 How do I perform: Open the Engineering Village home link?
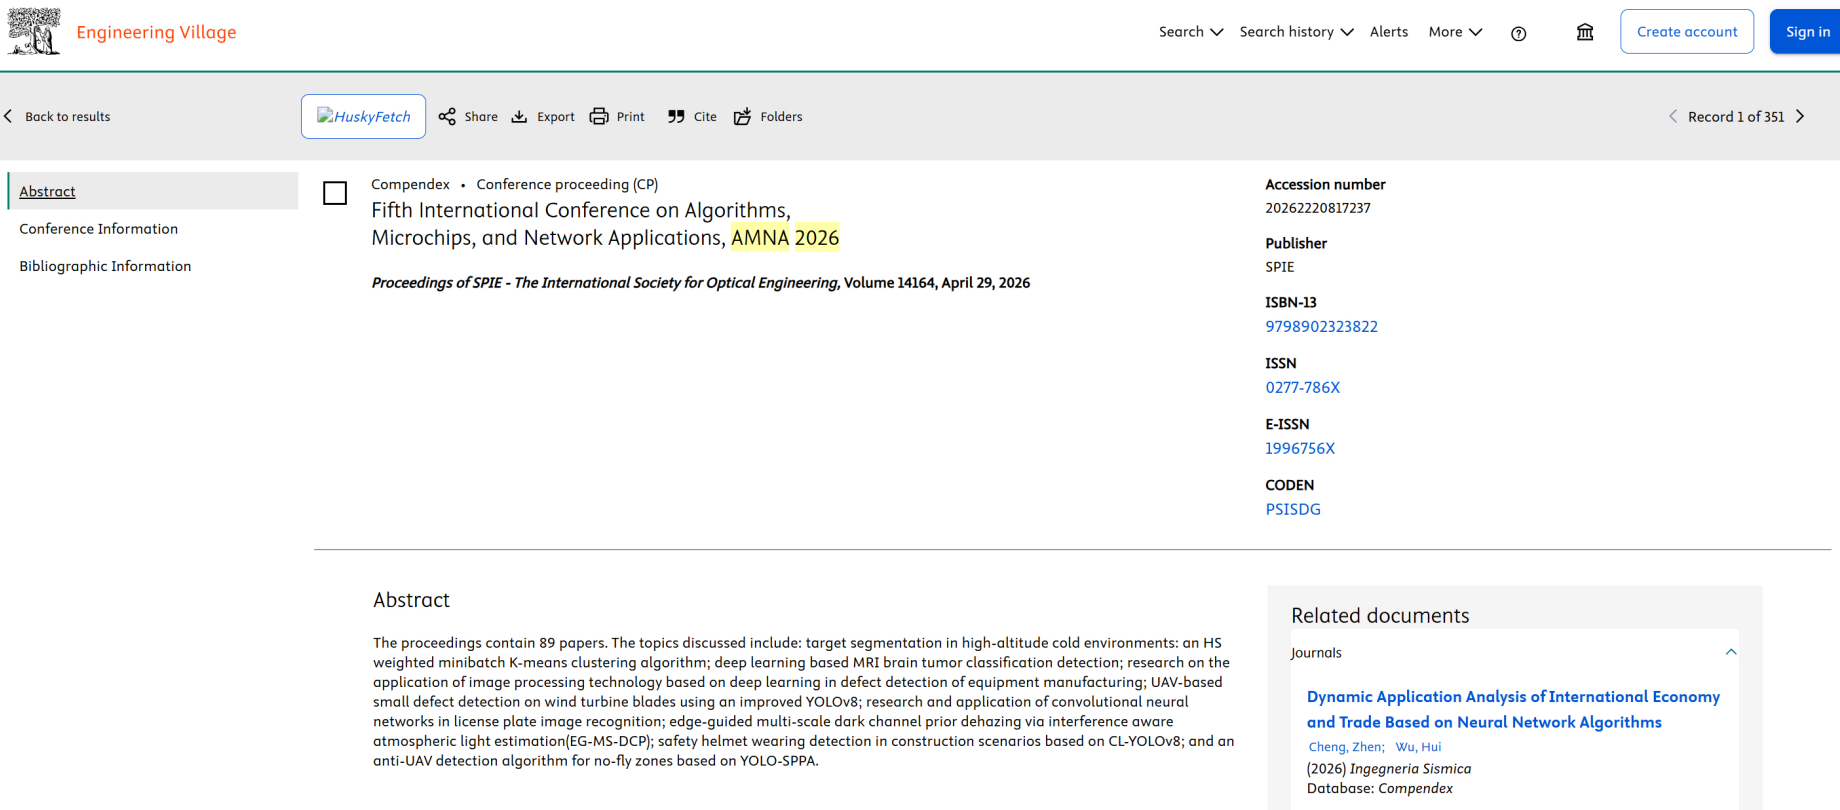pos(156,32)
